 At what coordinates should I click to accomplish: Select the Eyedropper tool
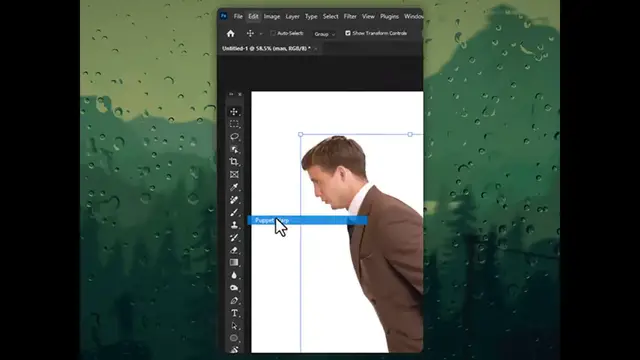pyautogui.click(x=234, y=187)
